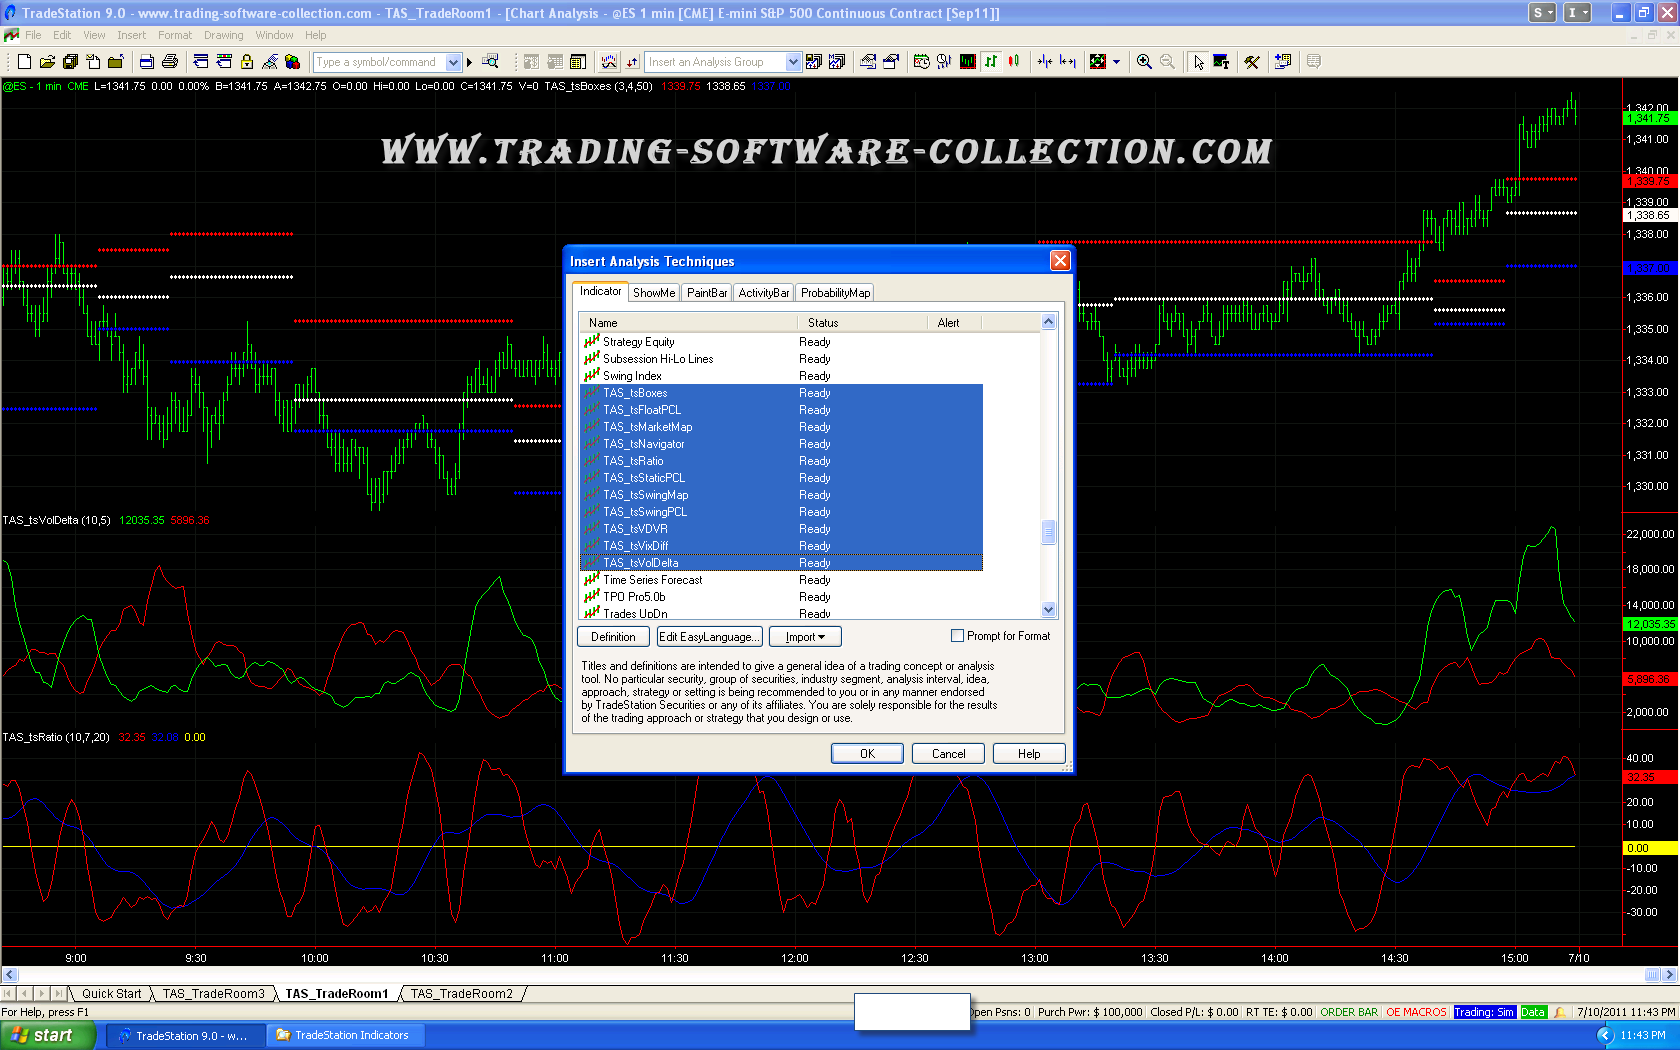The width and height of the screenshot is (1680, 1050).
Task: Click the Print toolbar icon
Action: coord(170,62)
